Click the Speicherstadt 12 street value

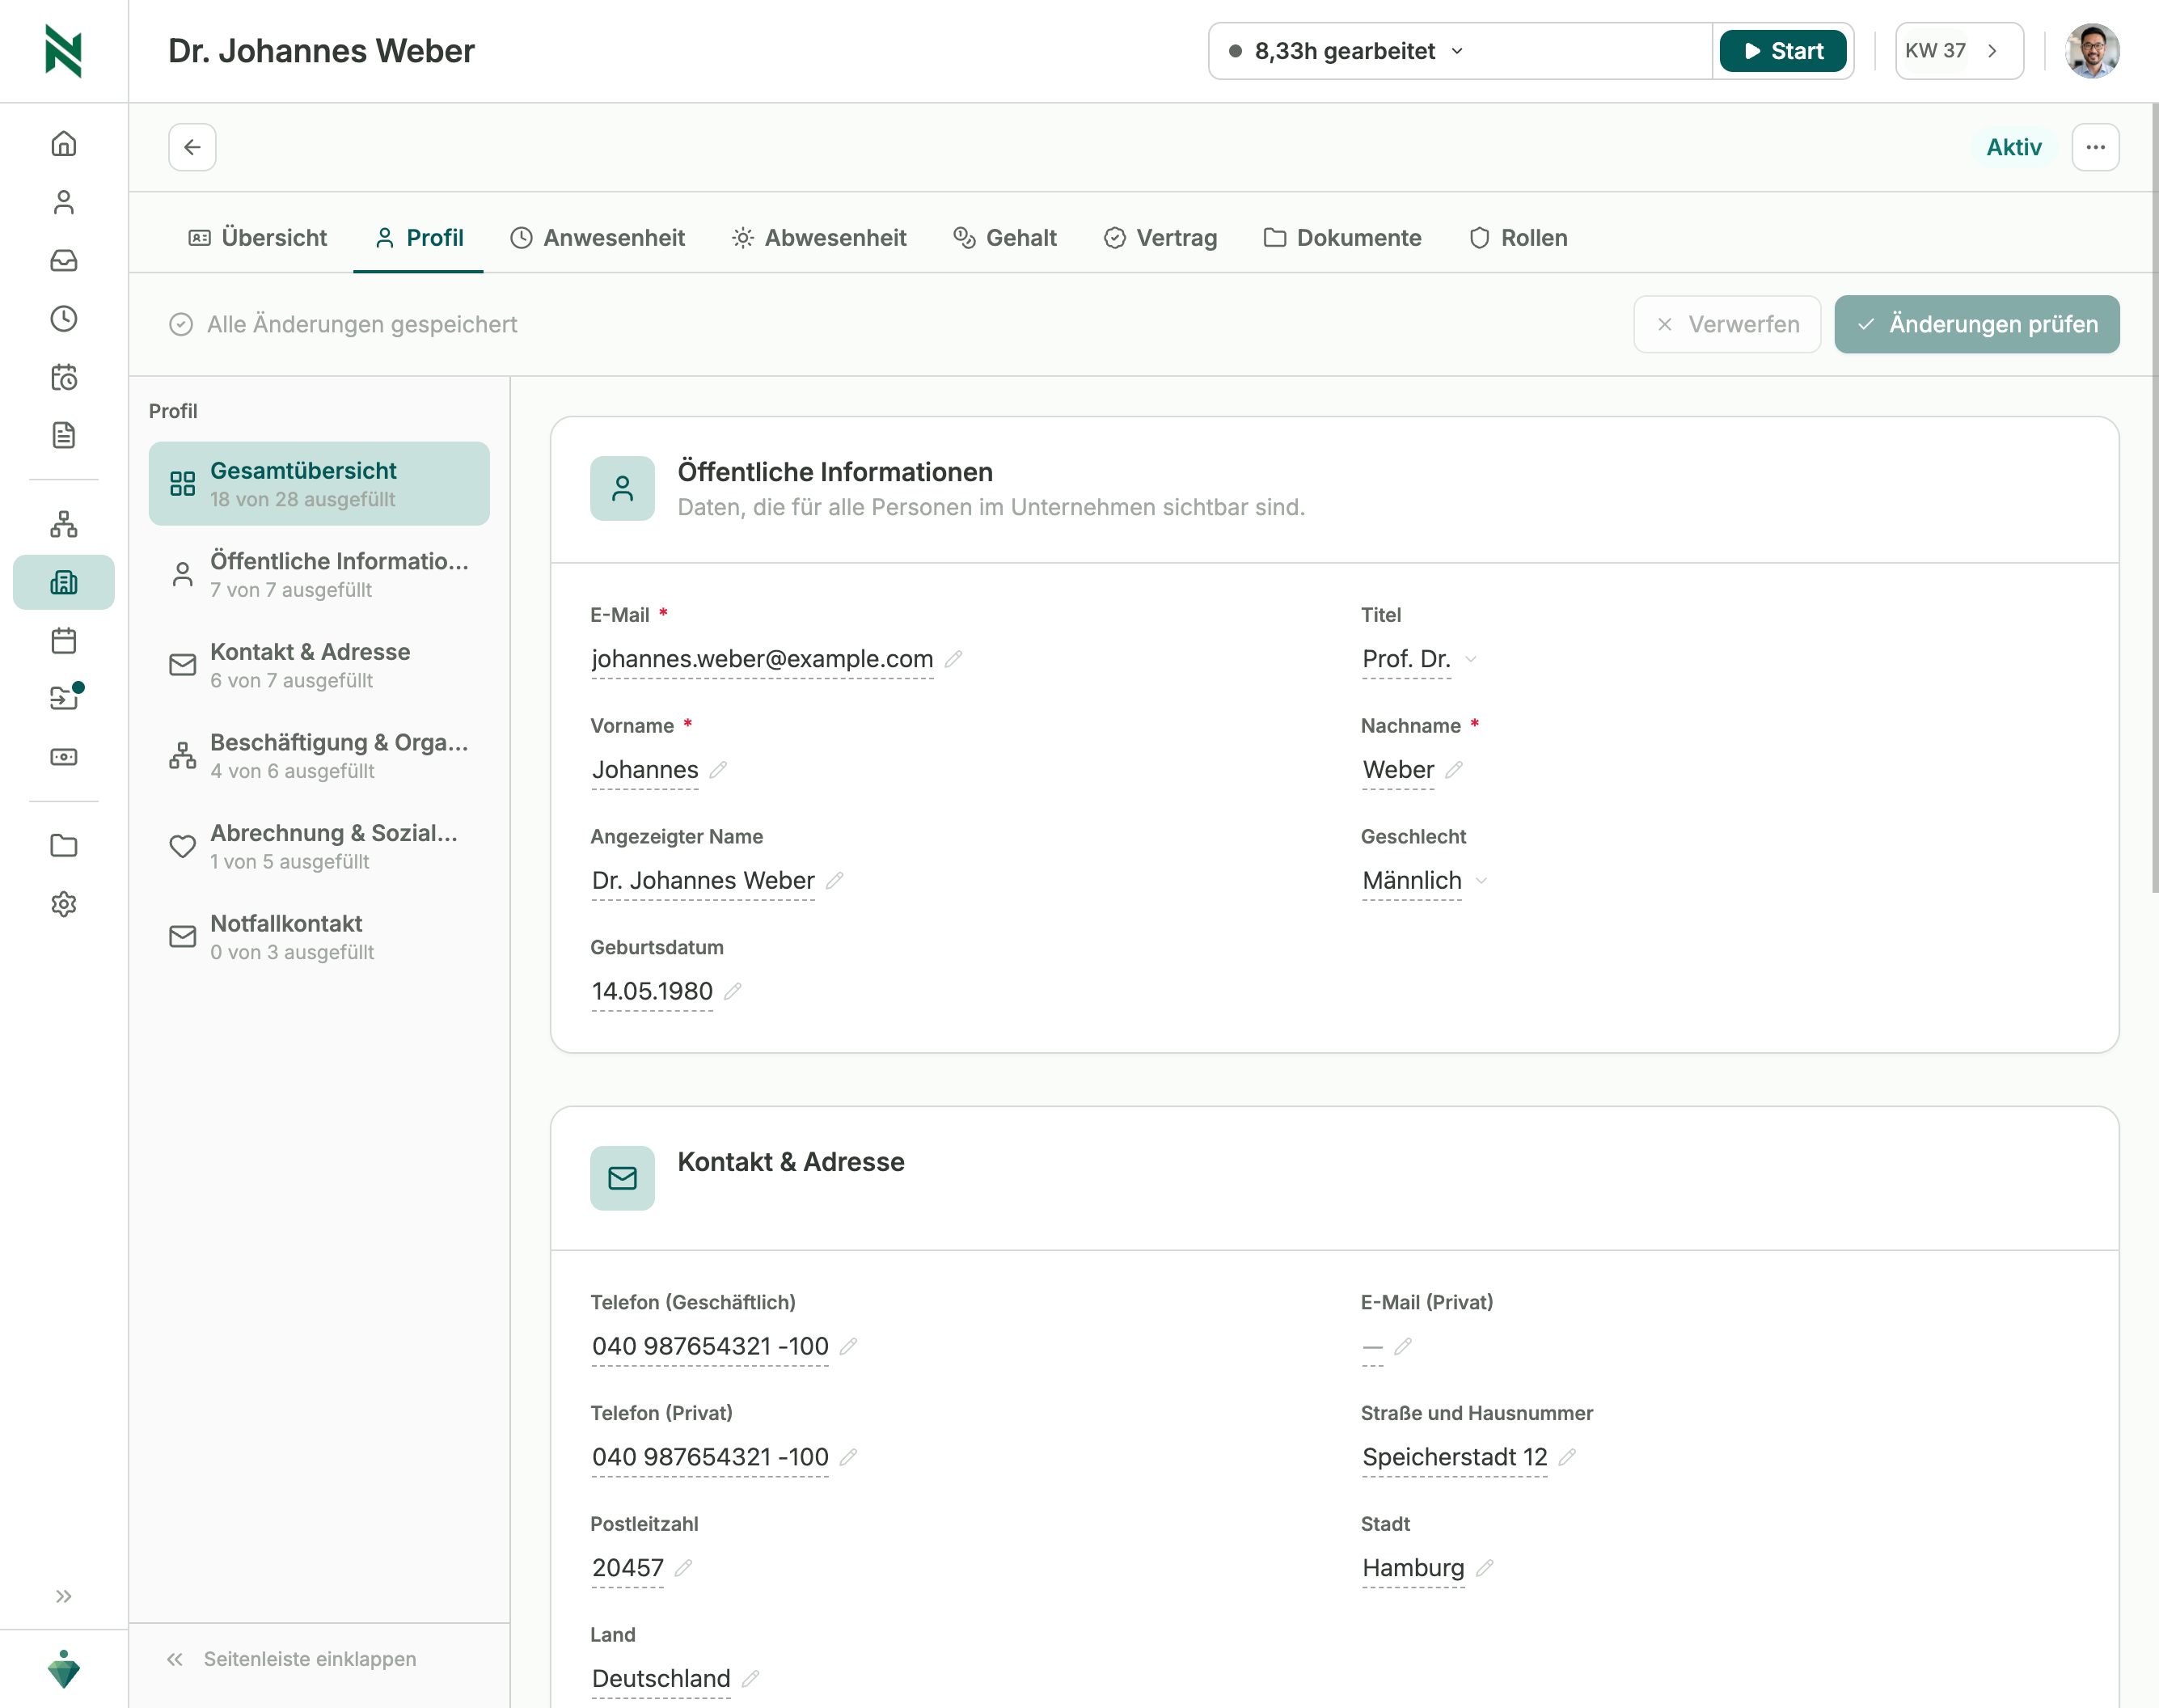(1454, 1457)
